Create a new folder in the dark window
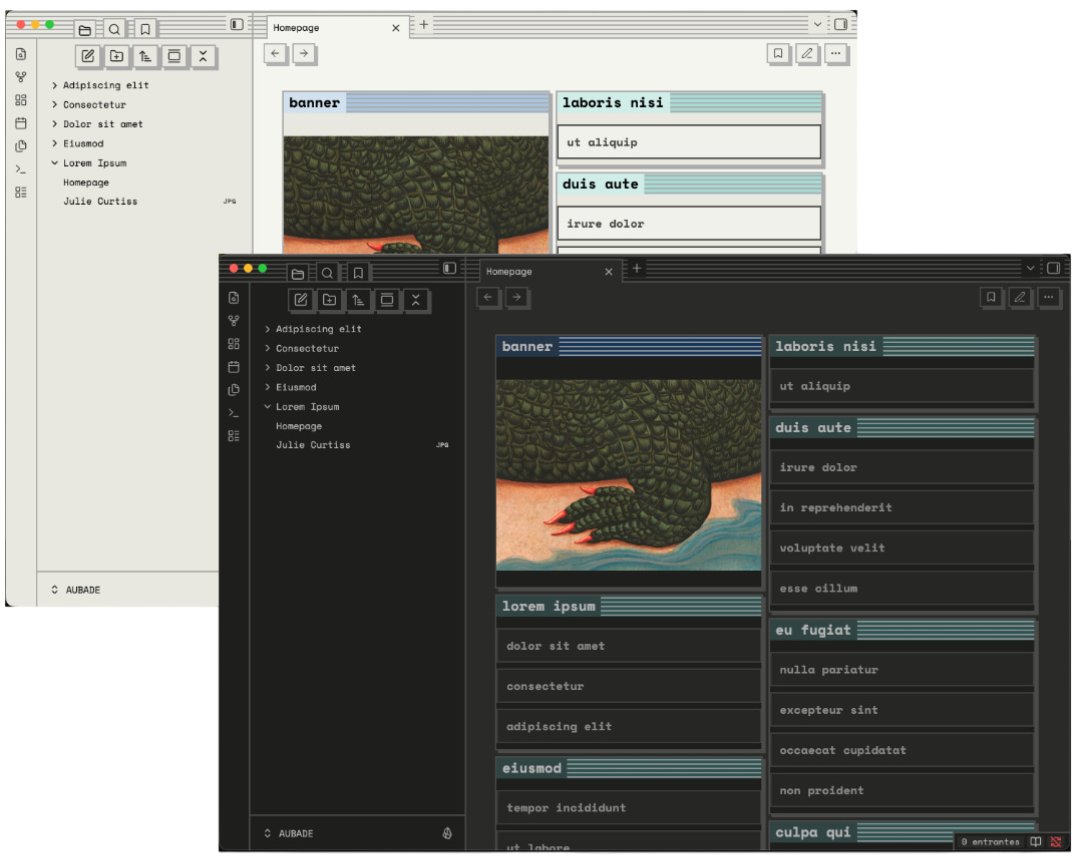 pos(330,300)
